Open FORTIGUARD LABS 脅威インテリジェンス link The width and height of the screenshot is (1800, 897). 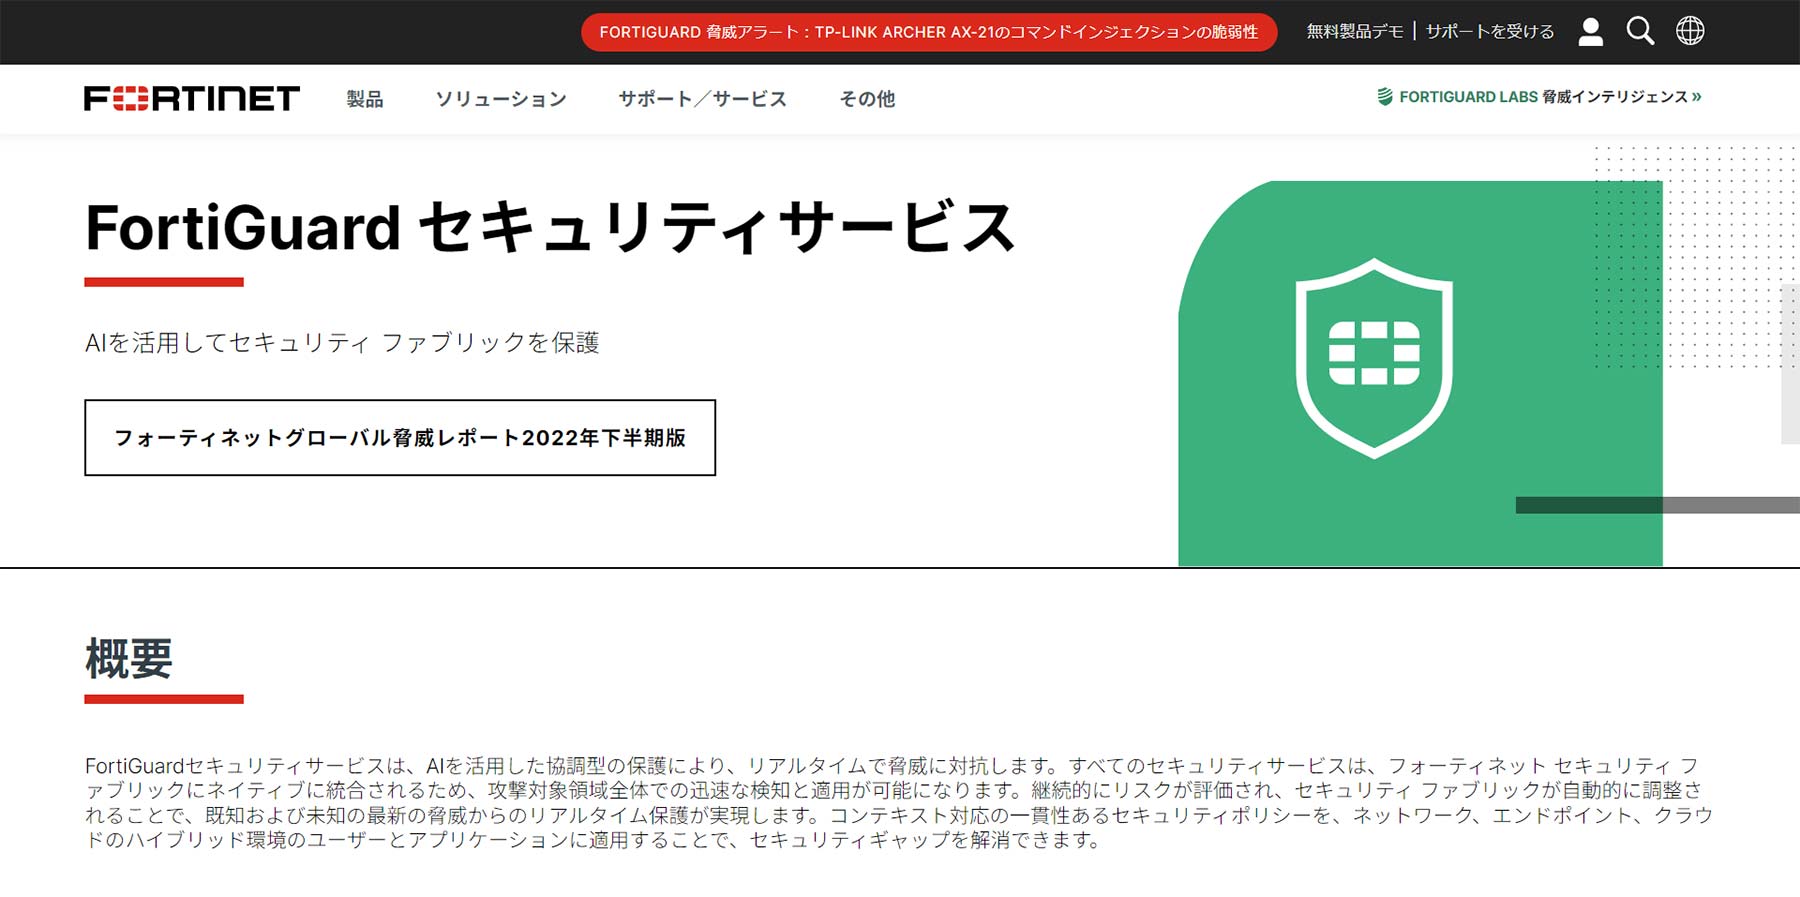pyautogui.click(x=1539, y=97)
